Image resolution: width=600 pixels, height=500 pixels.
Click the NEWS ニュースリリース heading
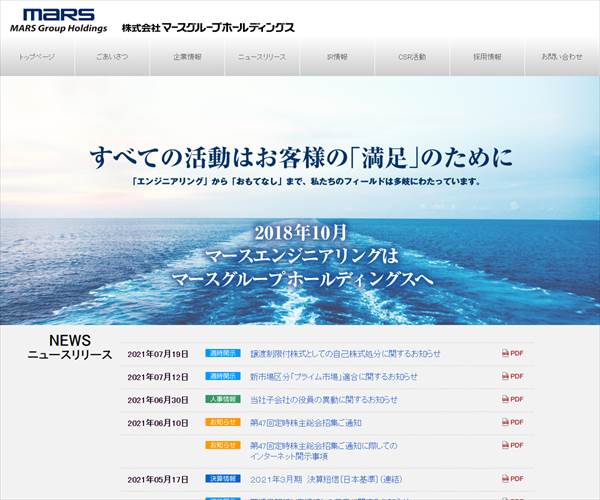[70, 347]
